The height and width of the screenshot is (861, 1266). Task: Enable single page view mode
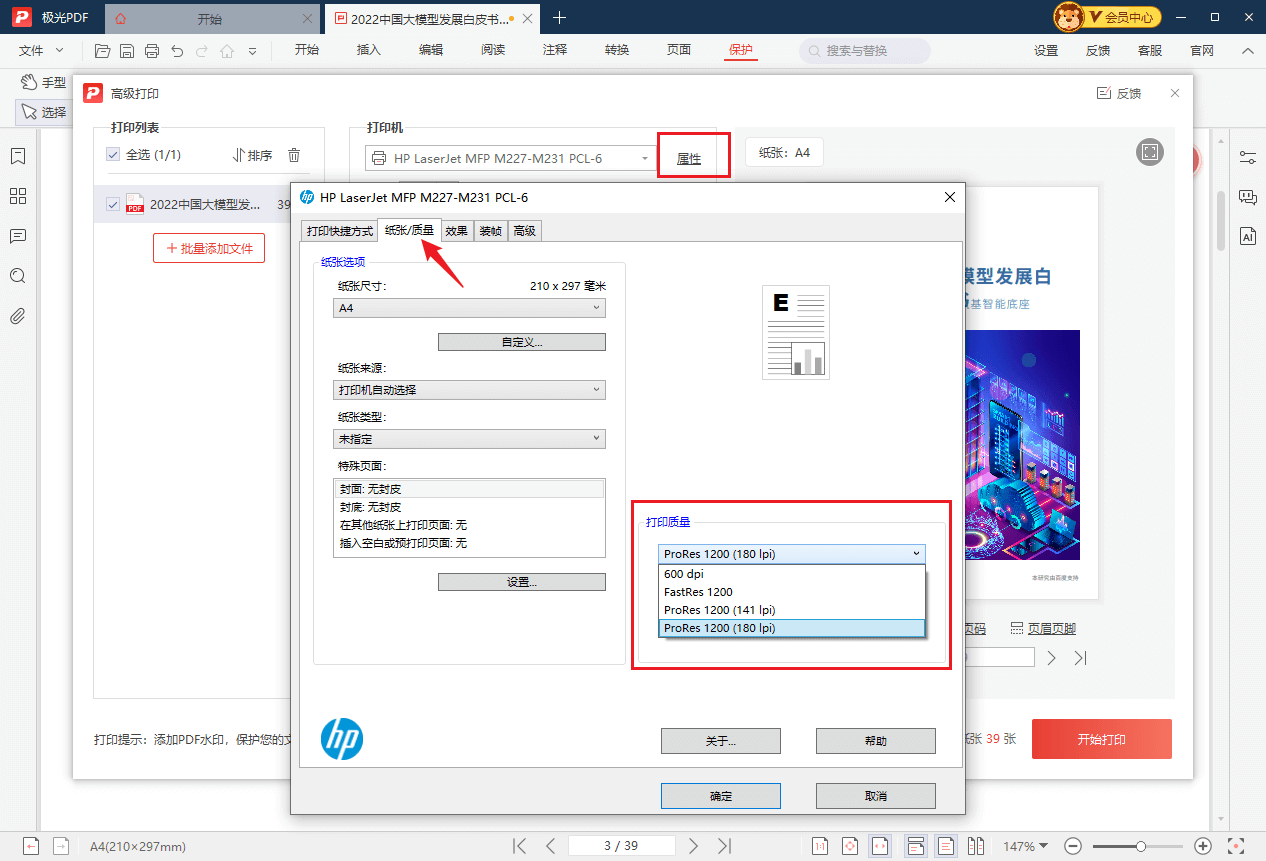click(946, 845)
